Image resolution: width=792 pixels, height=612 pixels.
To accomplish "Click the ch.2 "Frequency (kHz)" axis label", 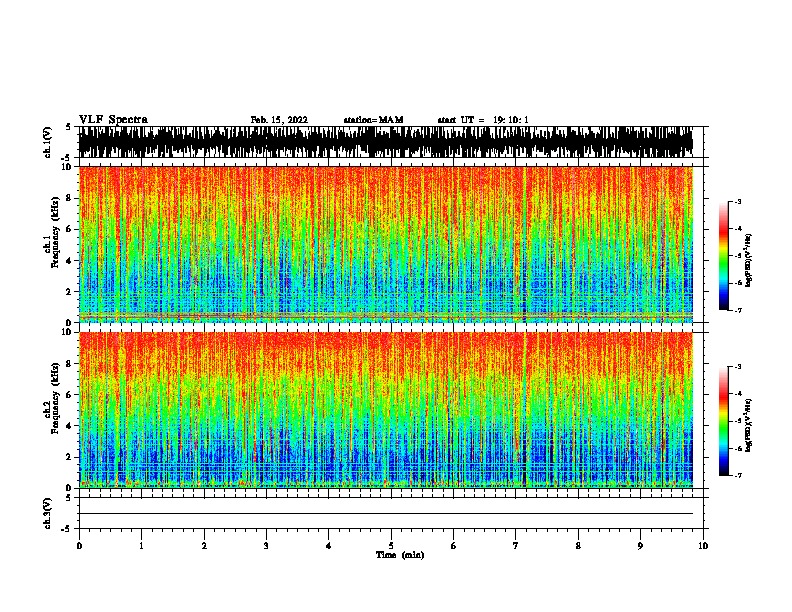I will point(55,398).
